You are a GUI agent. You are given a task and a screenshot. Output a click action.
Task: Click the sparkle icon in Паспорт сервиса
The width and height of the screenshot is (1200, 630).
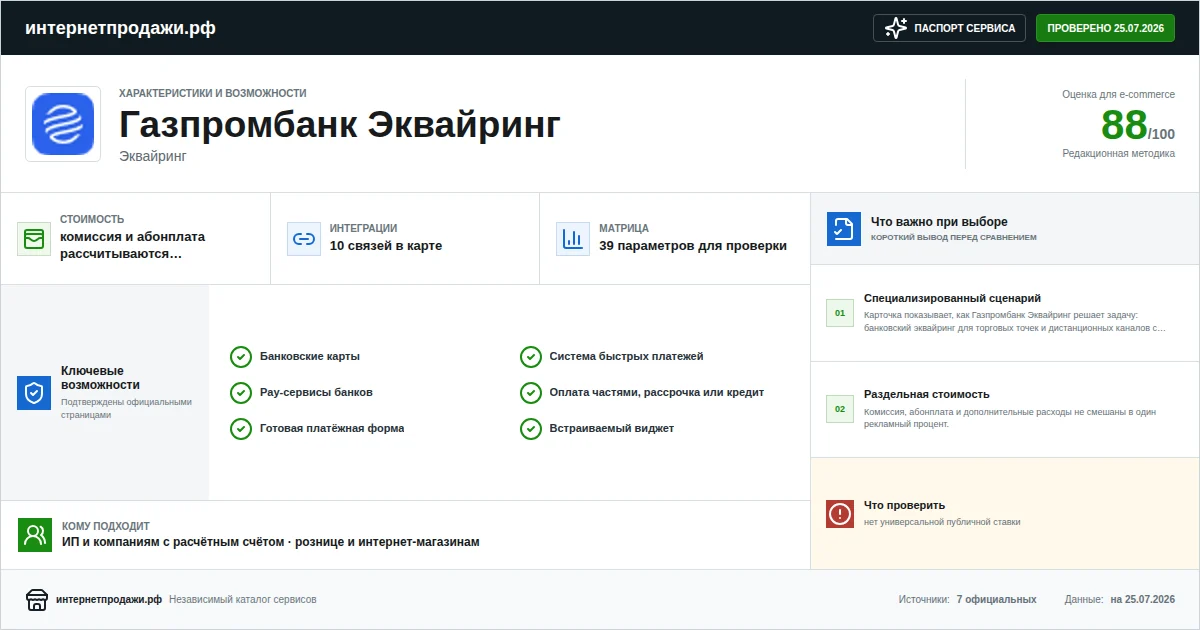(x=896, y=28)
